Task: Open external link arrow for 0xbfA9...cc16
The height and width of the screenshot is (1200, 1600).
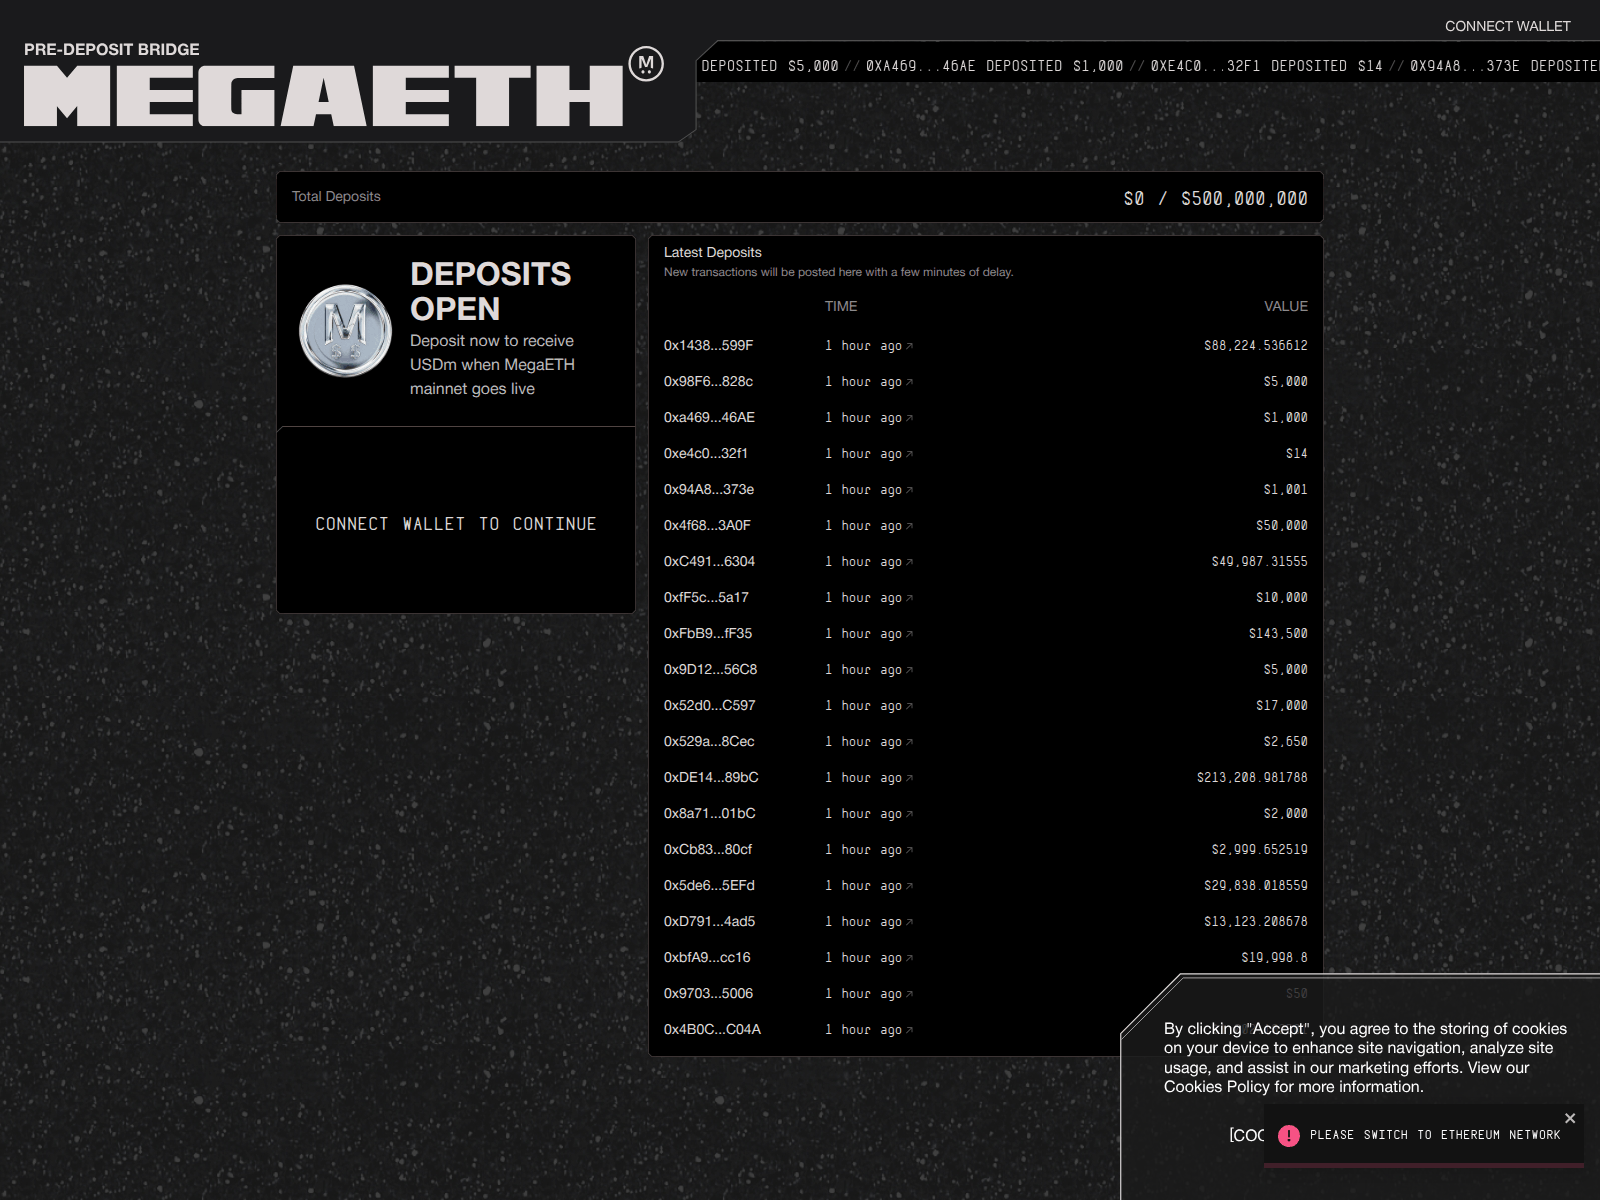Action: click(909, 958)
